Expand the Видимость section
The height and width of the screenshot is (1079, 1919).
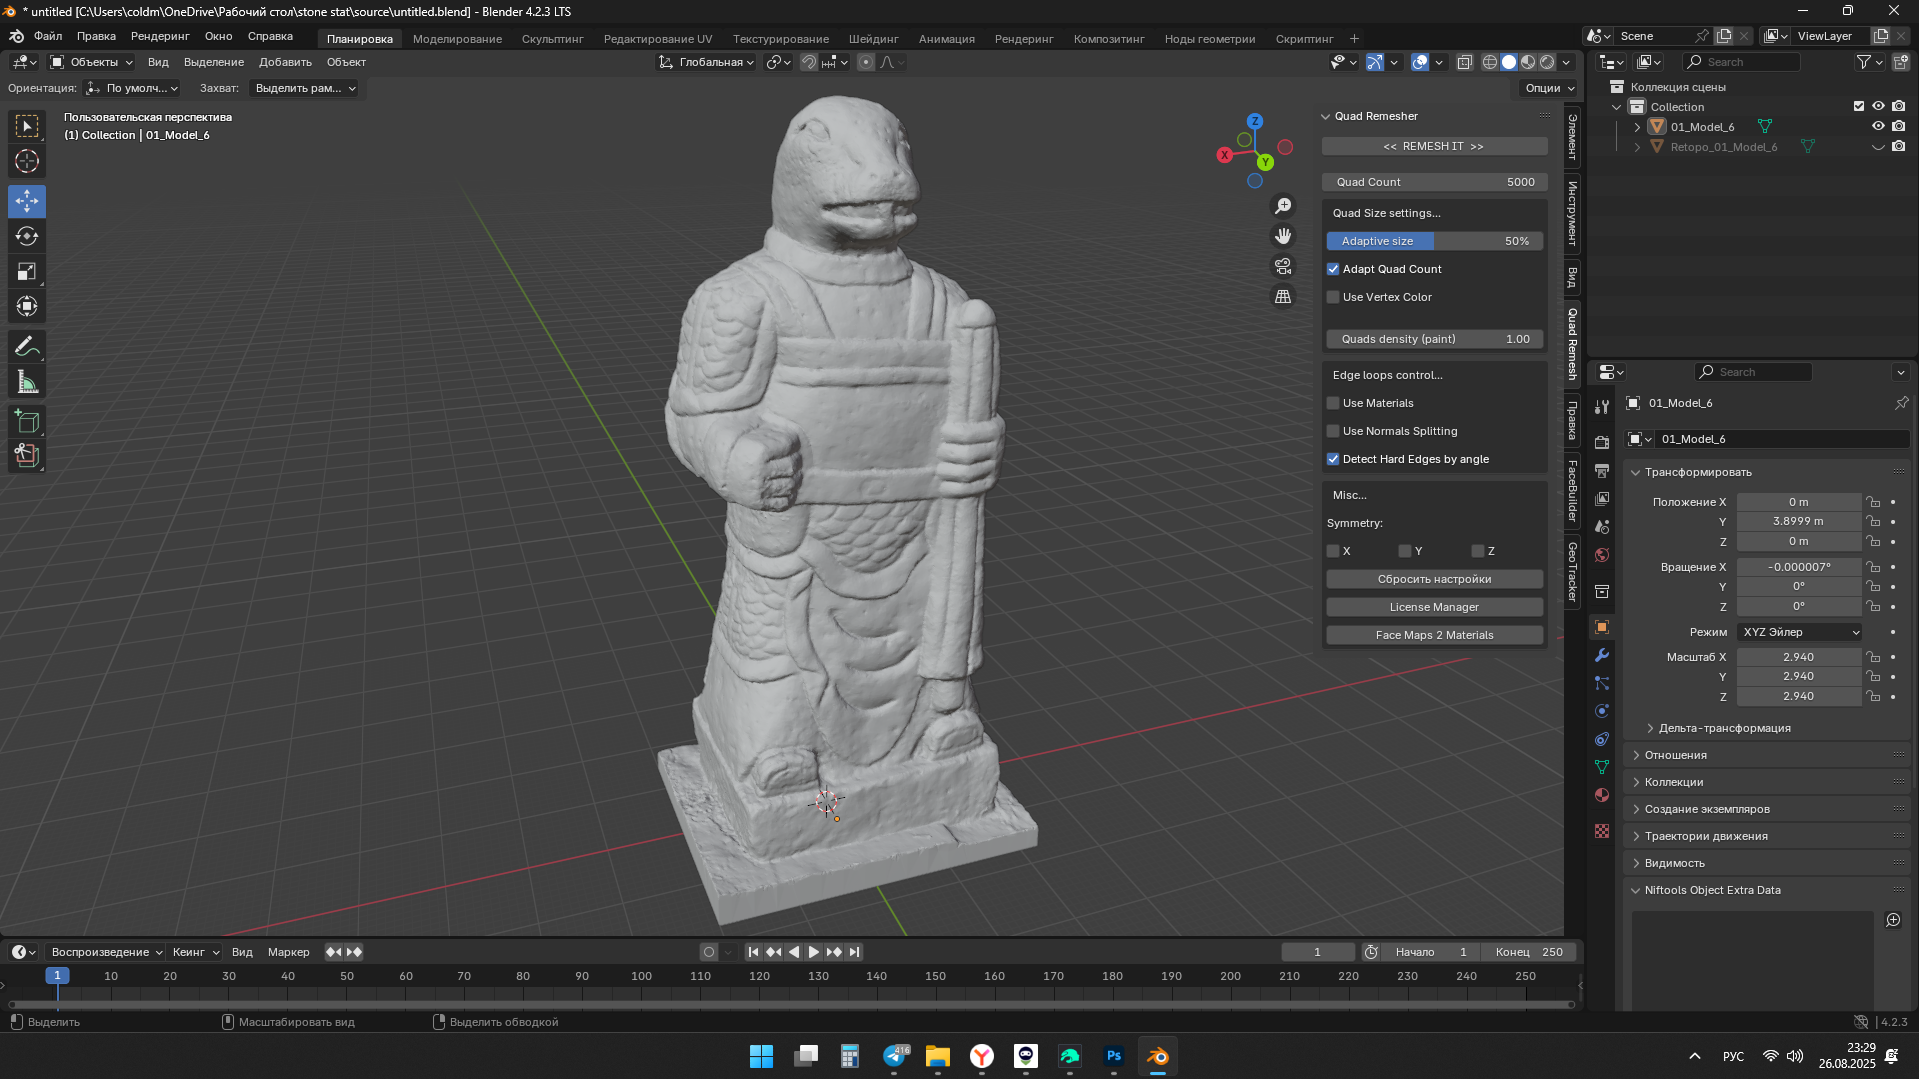tap(1636, 863)
